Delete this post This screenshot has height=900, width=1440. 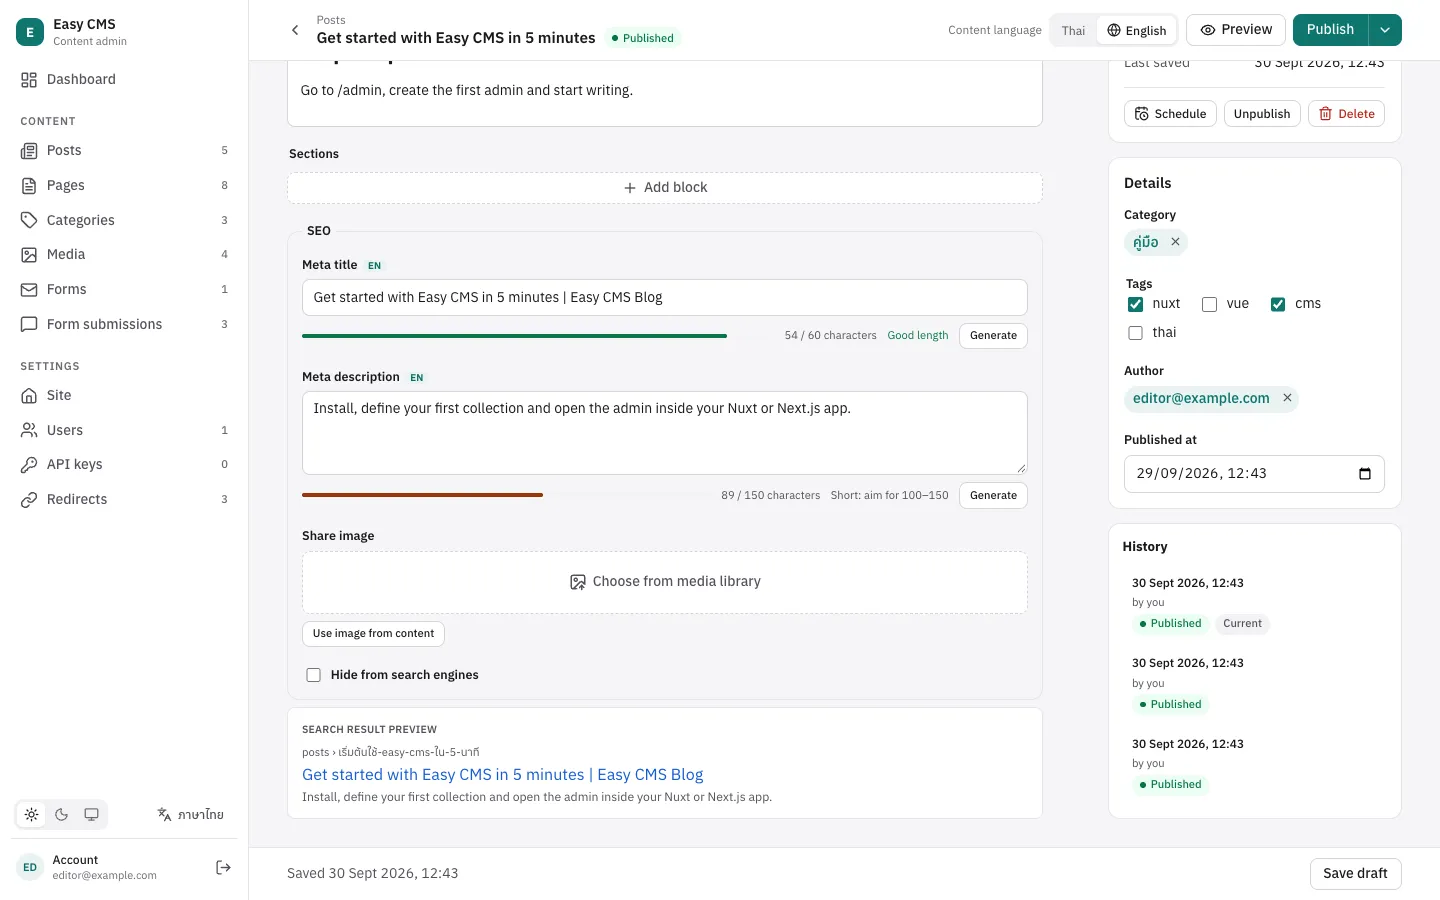[x=1347, y=114]
